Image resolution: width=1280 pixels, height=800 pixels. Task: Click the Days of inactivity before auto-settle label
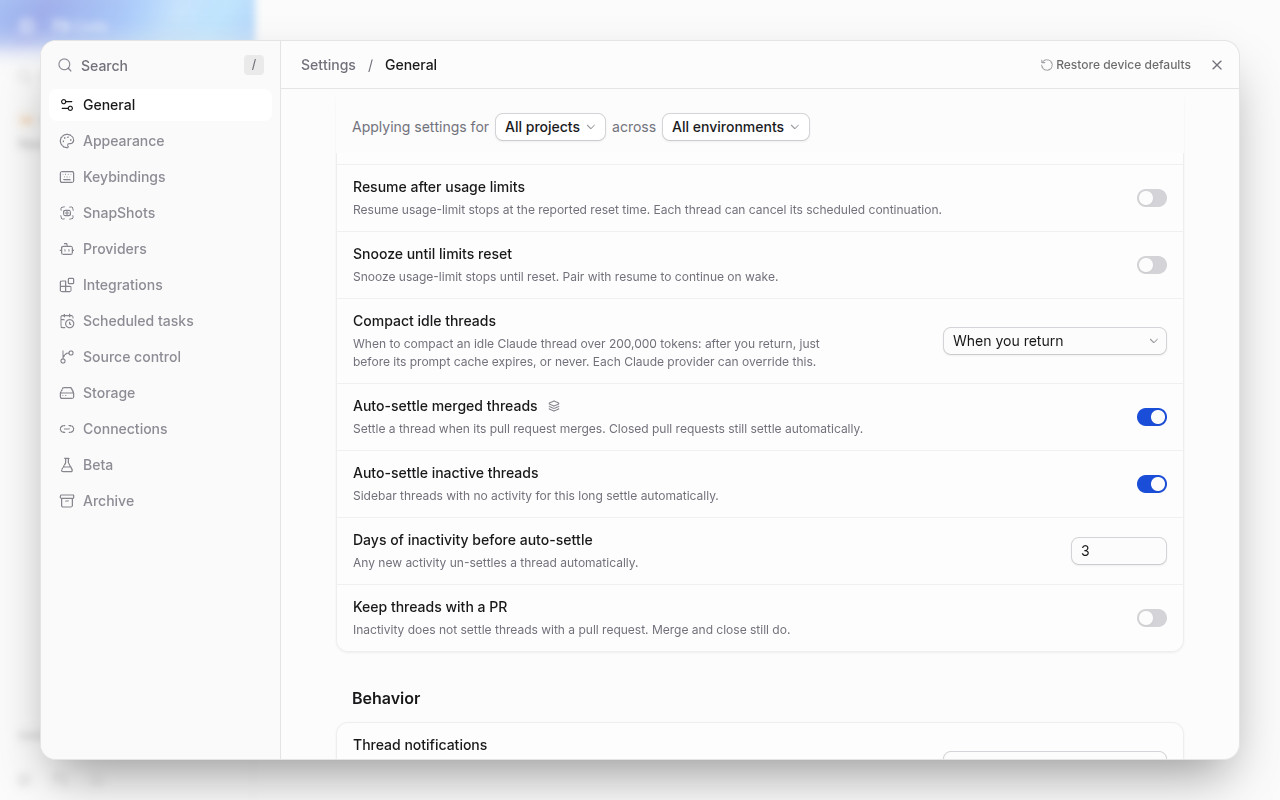(473, 540)
